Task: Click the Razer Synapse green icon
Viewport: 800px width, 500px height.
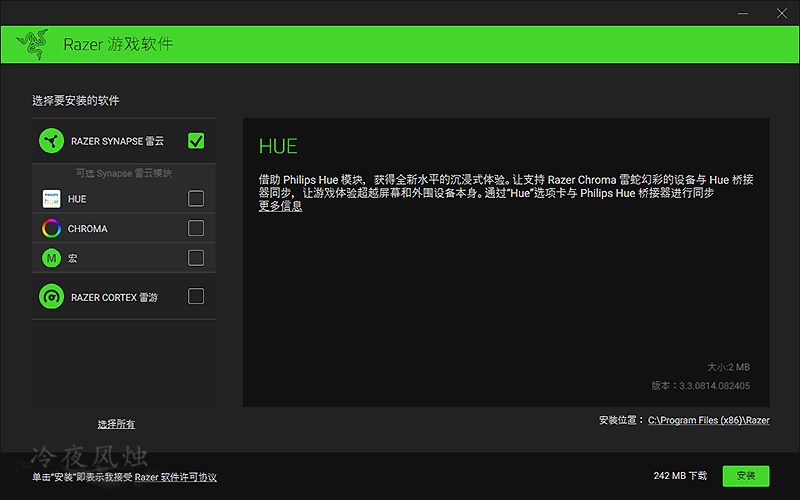Action: coord(52,141)
